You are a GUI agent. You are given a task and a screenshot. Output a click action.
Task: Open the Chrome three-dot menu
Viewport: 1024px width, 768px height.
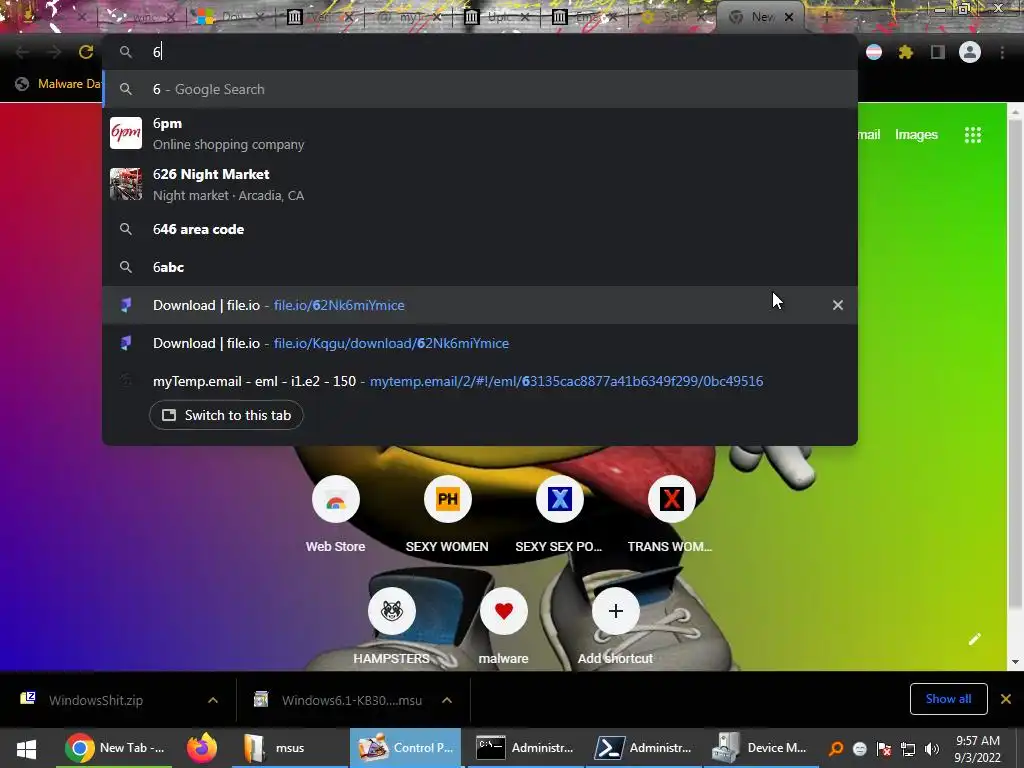tap(1002, 52)
